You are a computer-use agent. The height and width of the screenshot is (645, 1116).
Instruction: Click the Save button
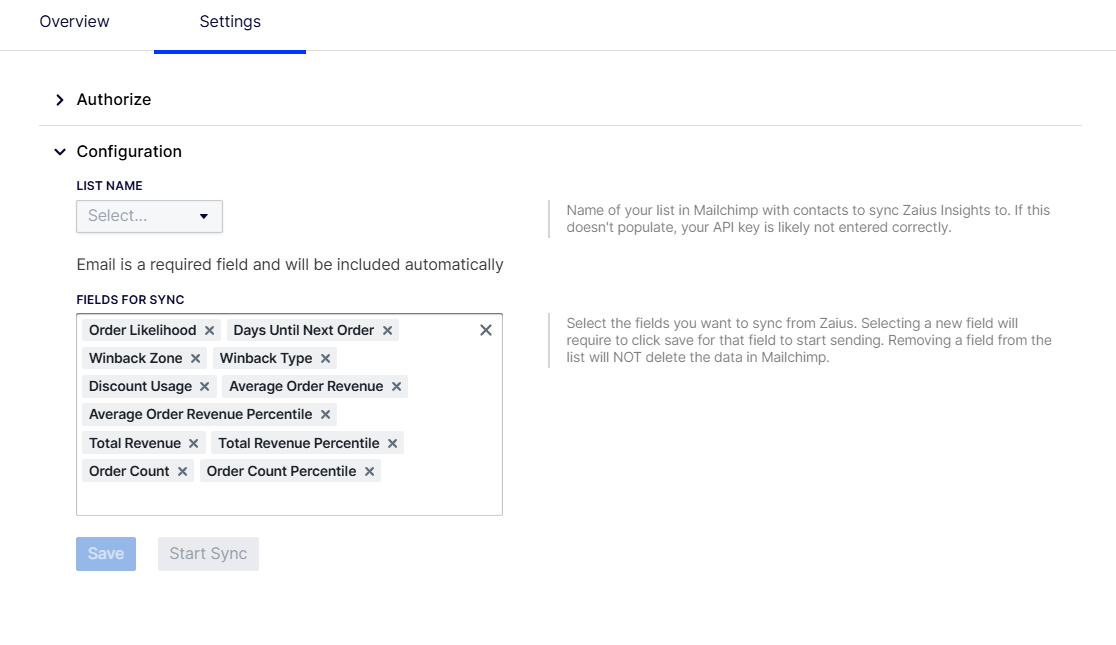coord(106,554)
